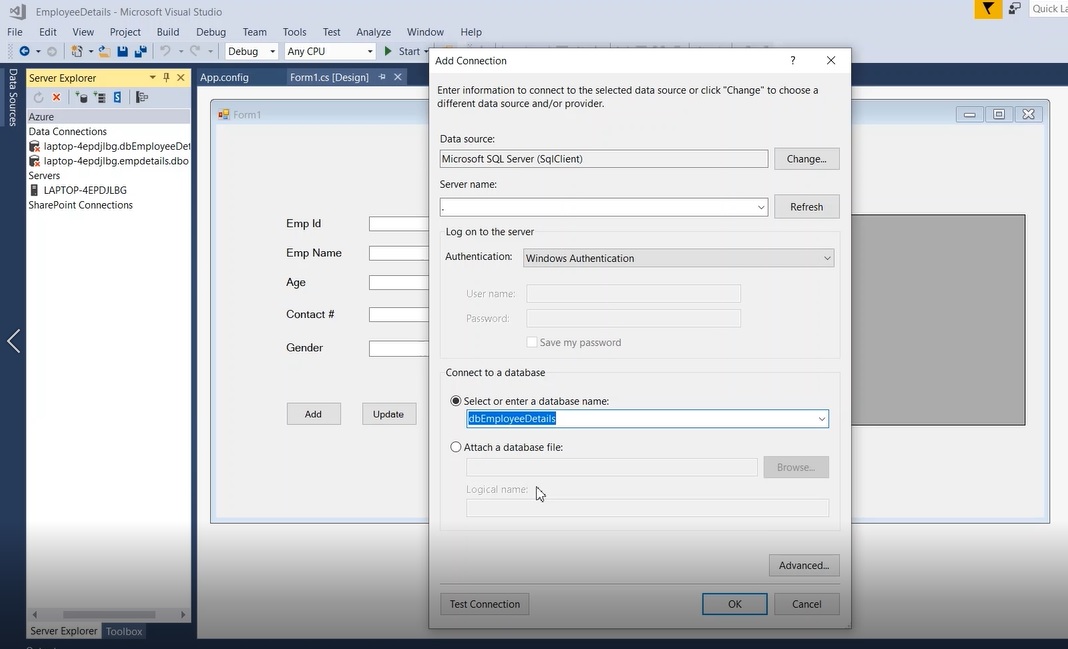Click the Refresh button beside Server name

point(806,207)
